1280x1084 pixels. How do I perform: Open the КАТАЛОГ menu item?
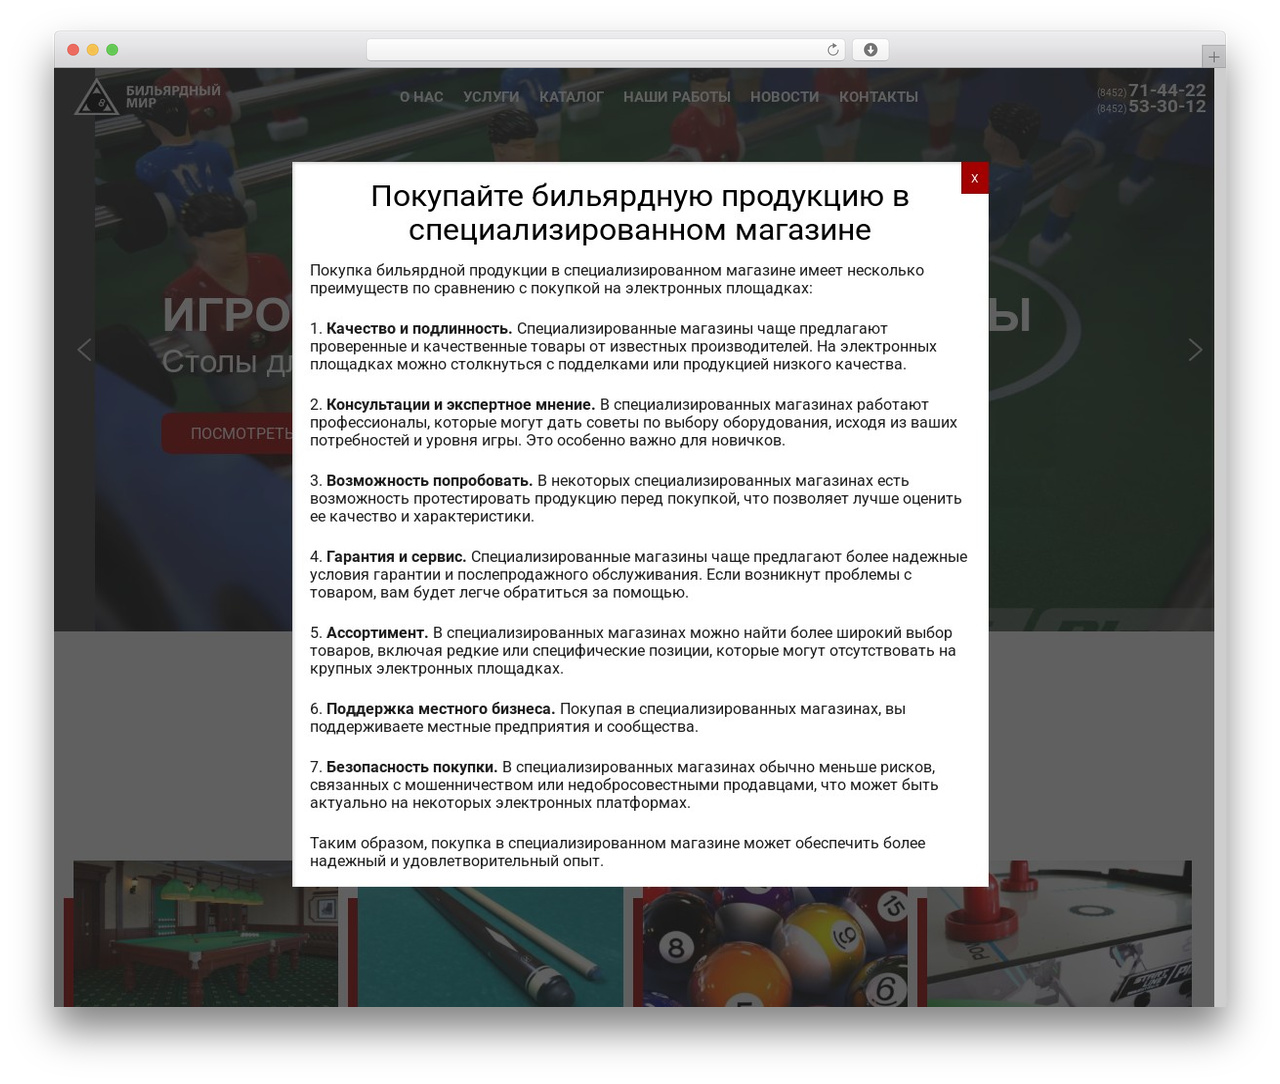(x=571, y=97)
